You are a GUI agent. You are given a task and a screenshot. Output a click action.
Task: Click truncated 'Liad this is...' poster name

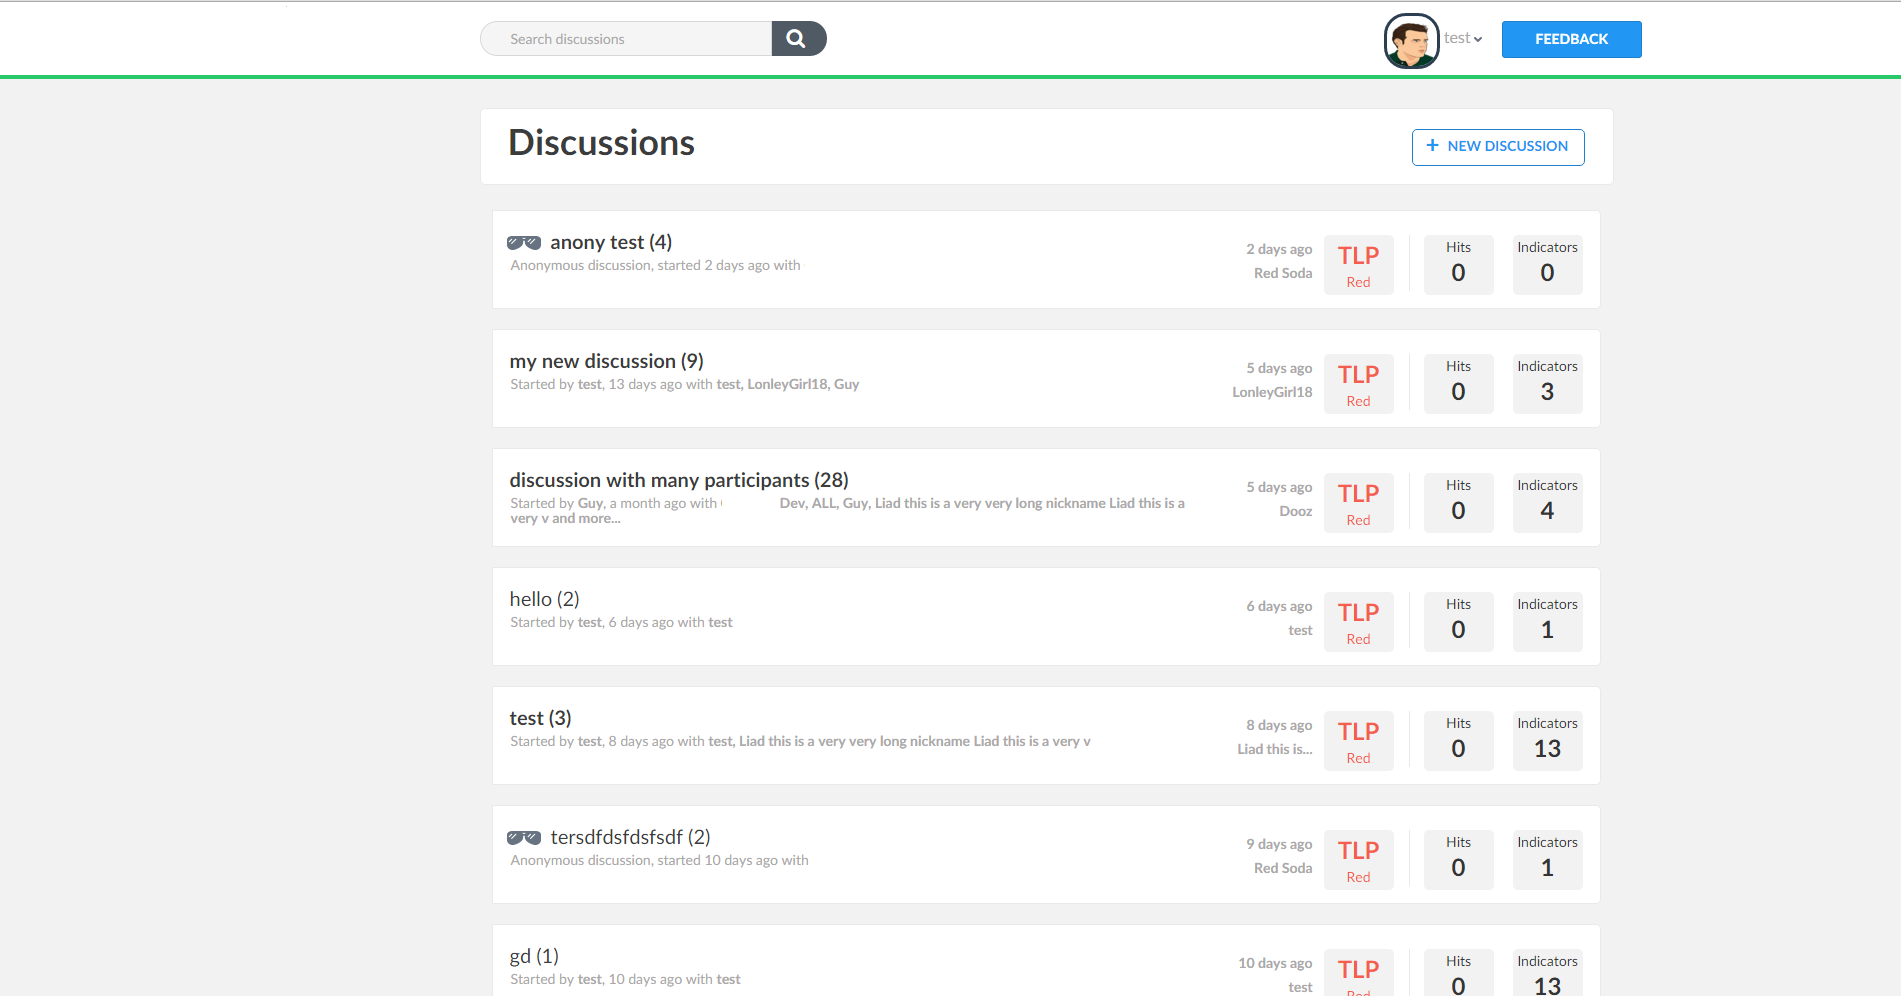coord(1275,749)
